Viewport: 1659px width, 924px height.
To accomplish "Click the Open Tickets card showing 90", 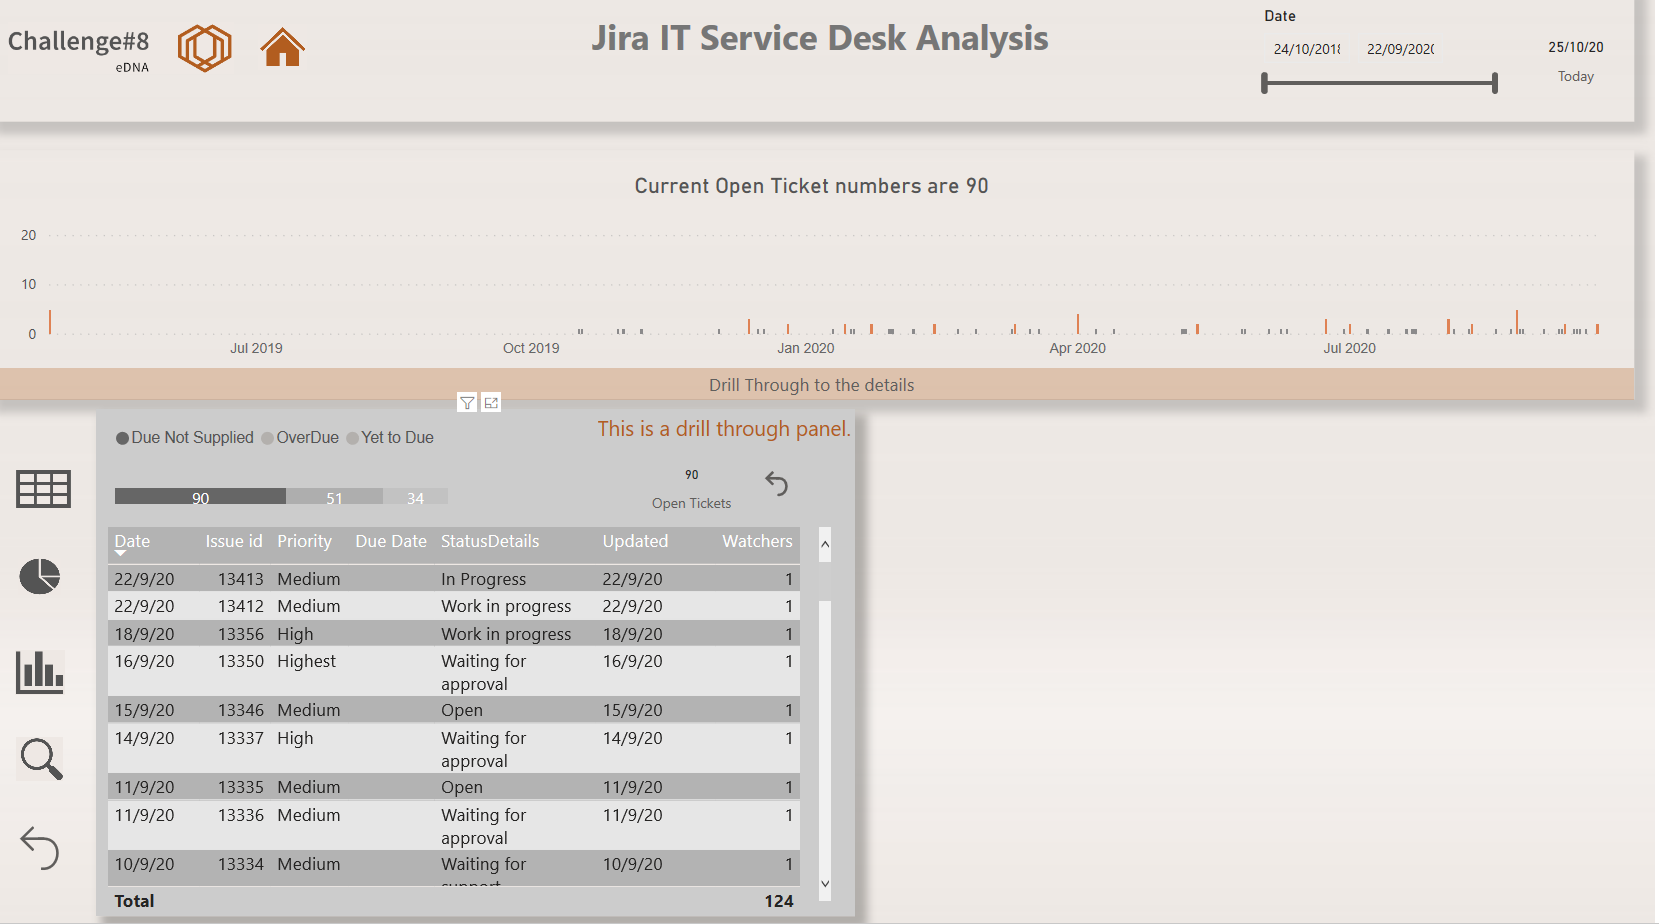I will [691, 489].
